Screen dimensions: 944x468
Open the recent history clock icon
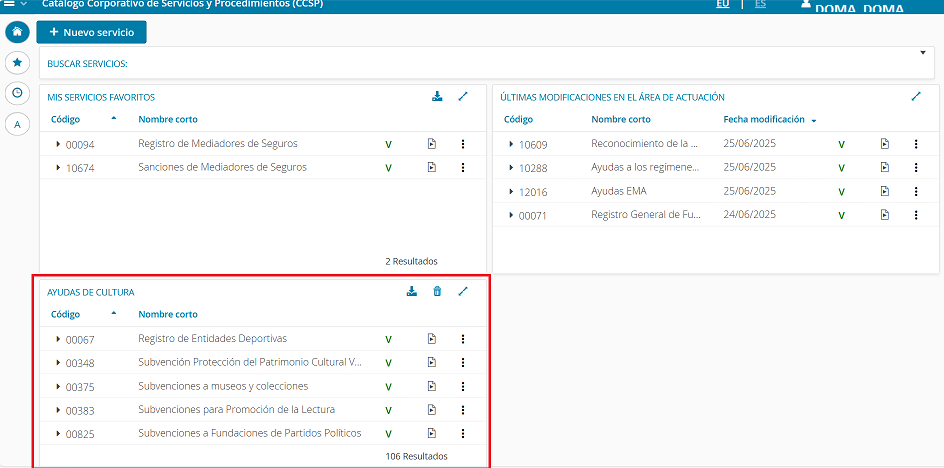tap(17, 93)
